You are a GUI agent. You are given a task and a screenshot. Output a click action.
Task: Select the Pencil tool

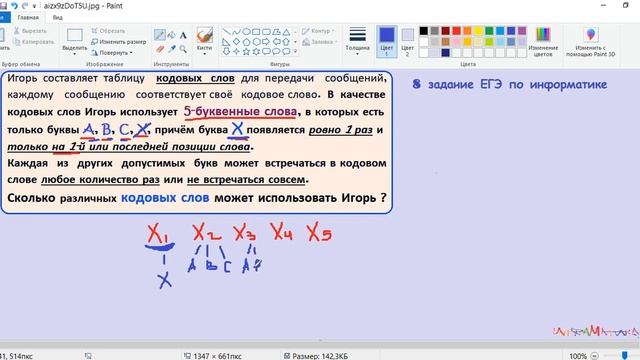[160, 35]
